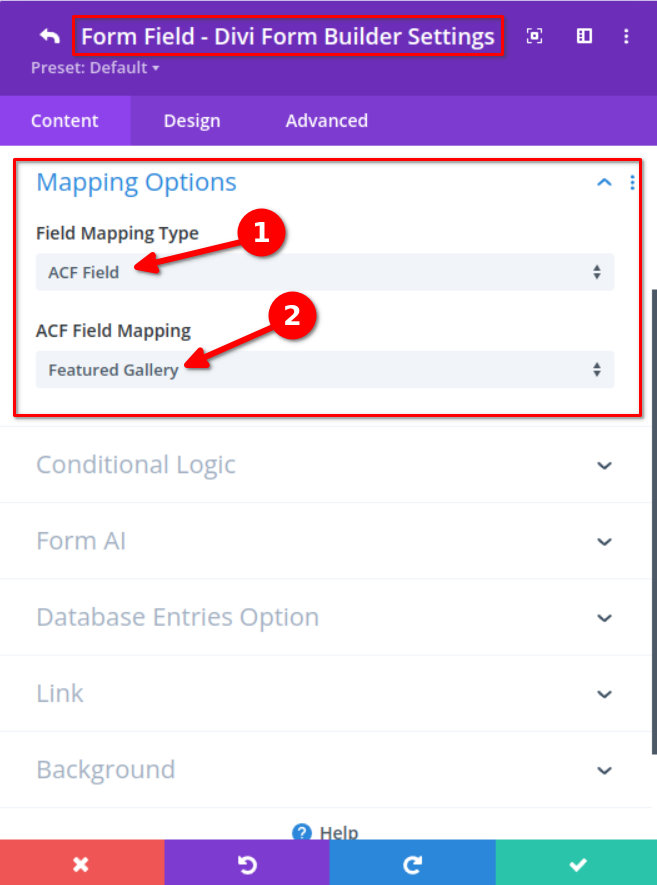Image resolution: width=657 pixels, height=885 pixels.
Task: Click the Help question mark icon
Action: tap(303, 833)
